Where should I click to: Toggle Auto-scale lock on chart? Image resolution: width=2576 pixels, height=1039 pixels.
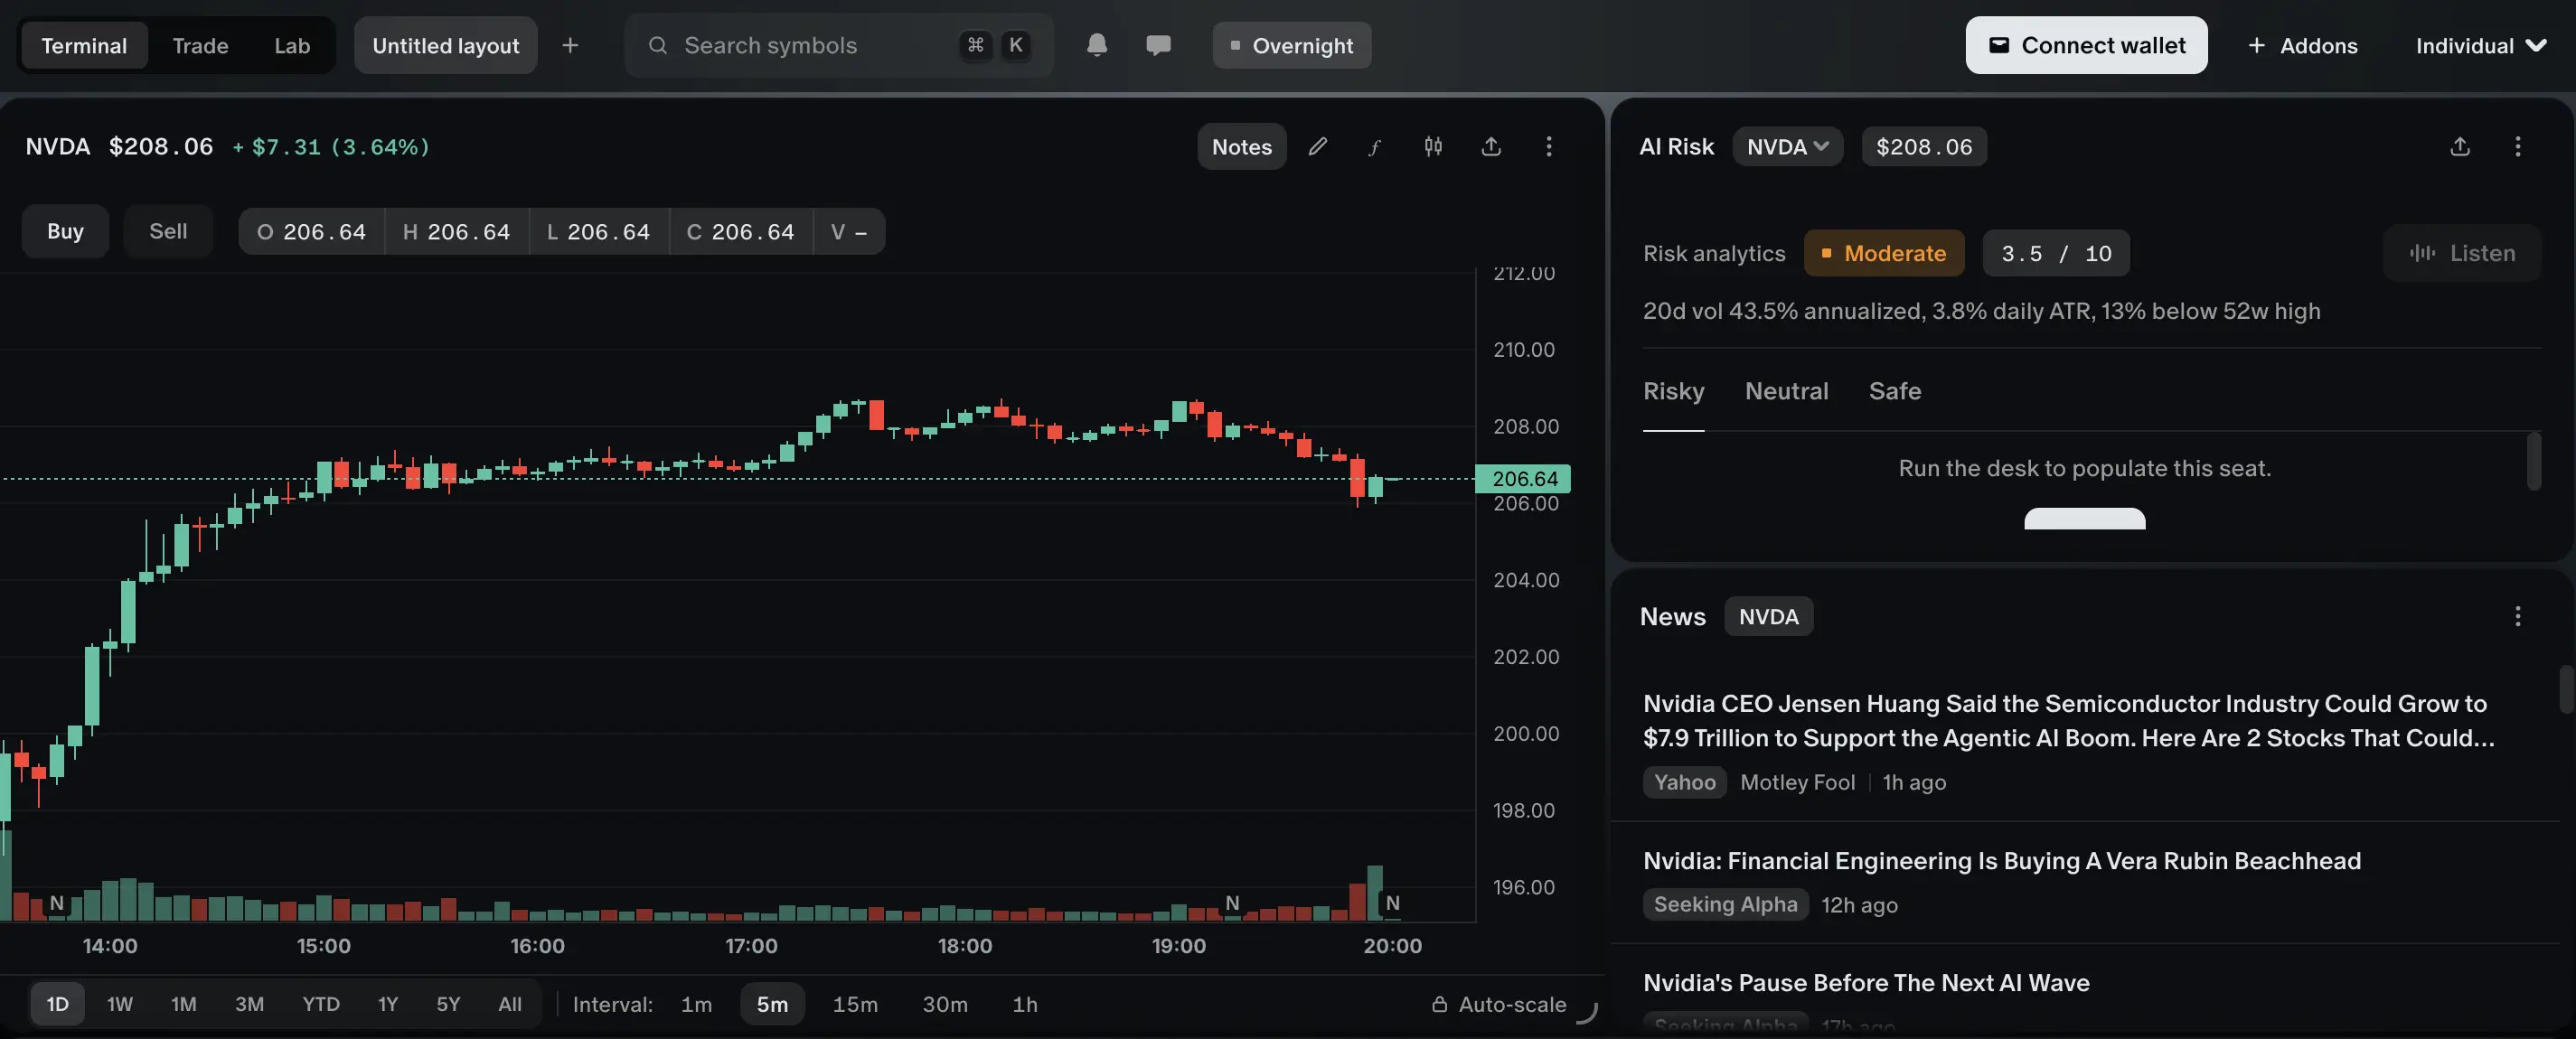point(1498,1004)
